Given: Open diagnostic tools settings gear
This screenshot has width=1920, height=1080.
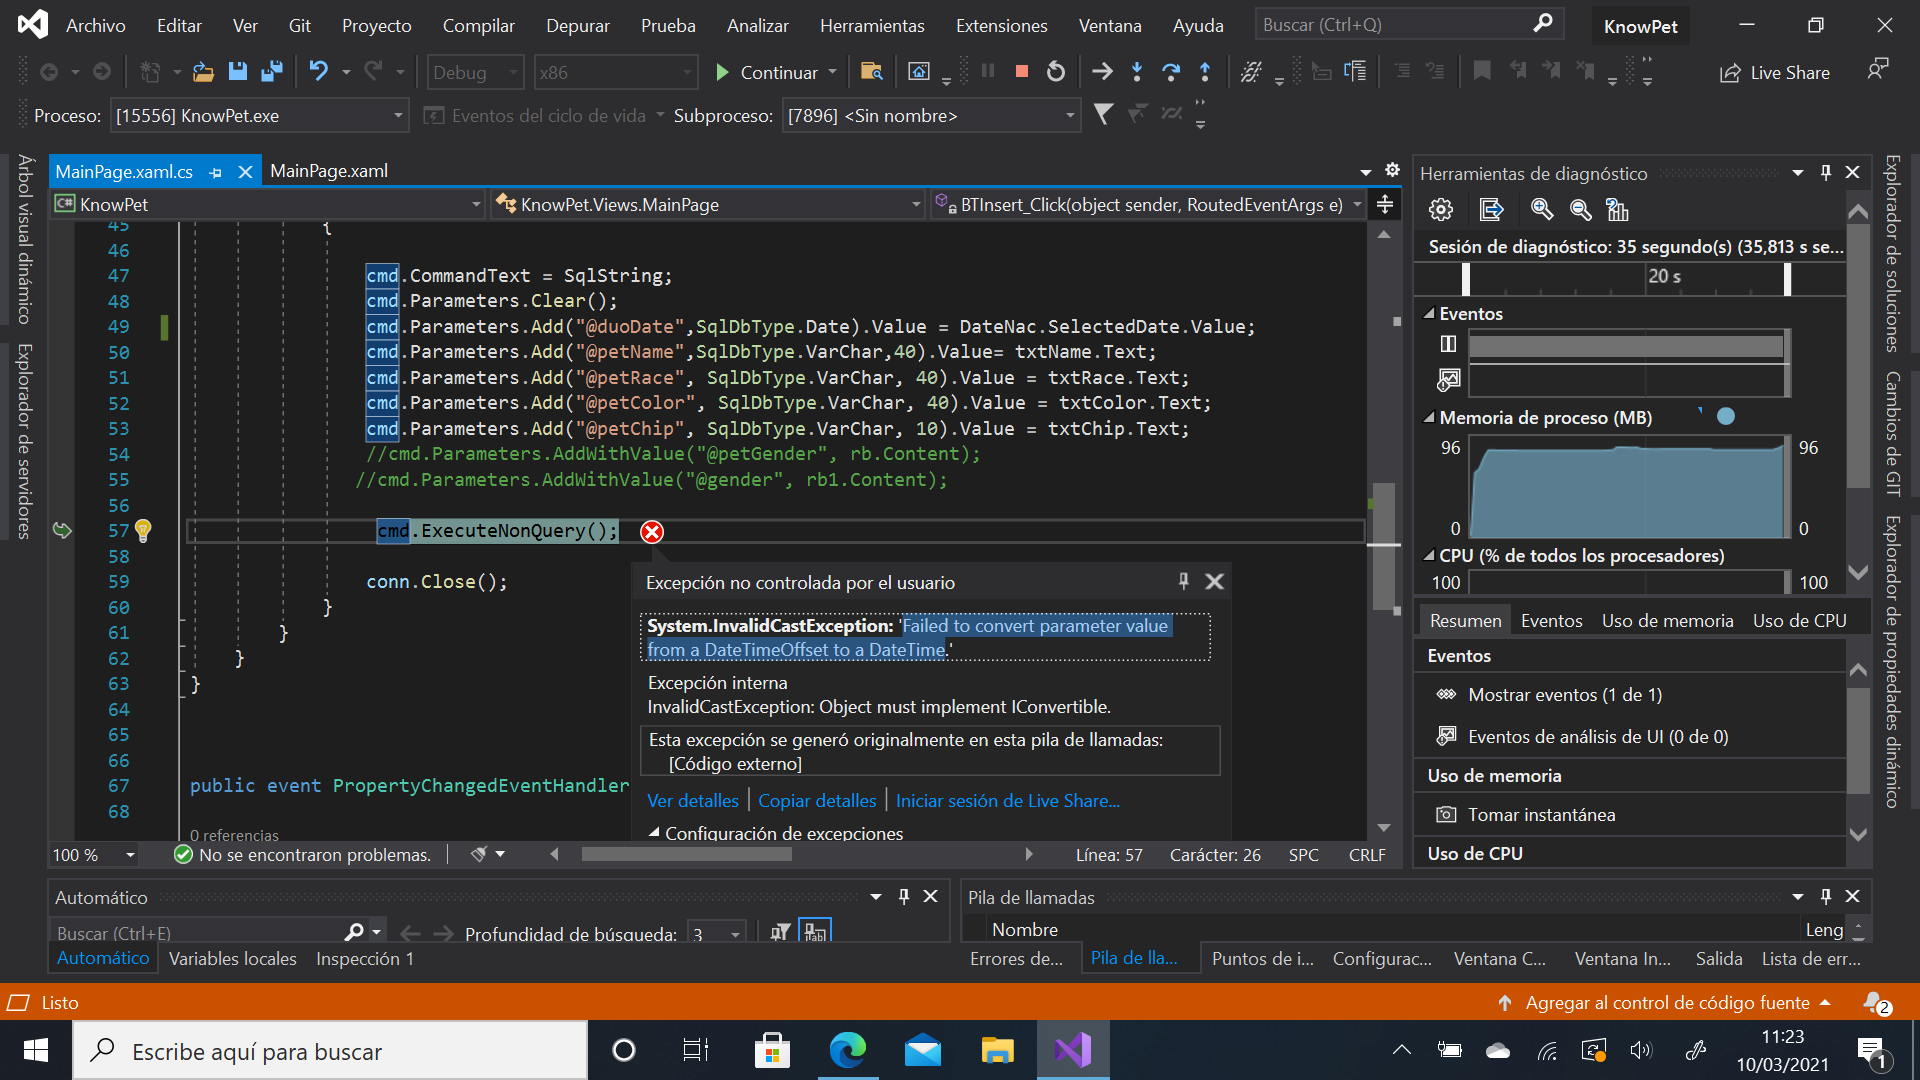Looking at the screenshot, I should tap(1440, 210).
